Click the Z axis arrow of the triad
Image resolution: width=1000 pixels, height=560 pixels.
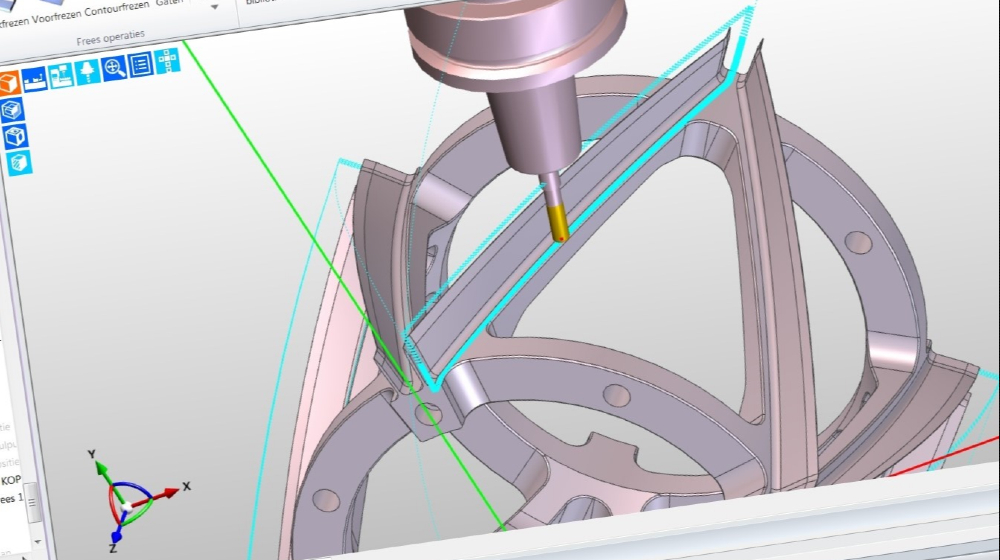click(115, 538)
